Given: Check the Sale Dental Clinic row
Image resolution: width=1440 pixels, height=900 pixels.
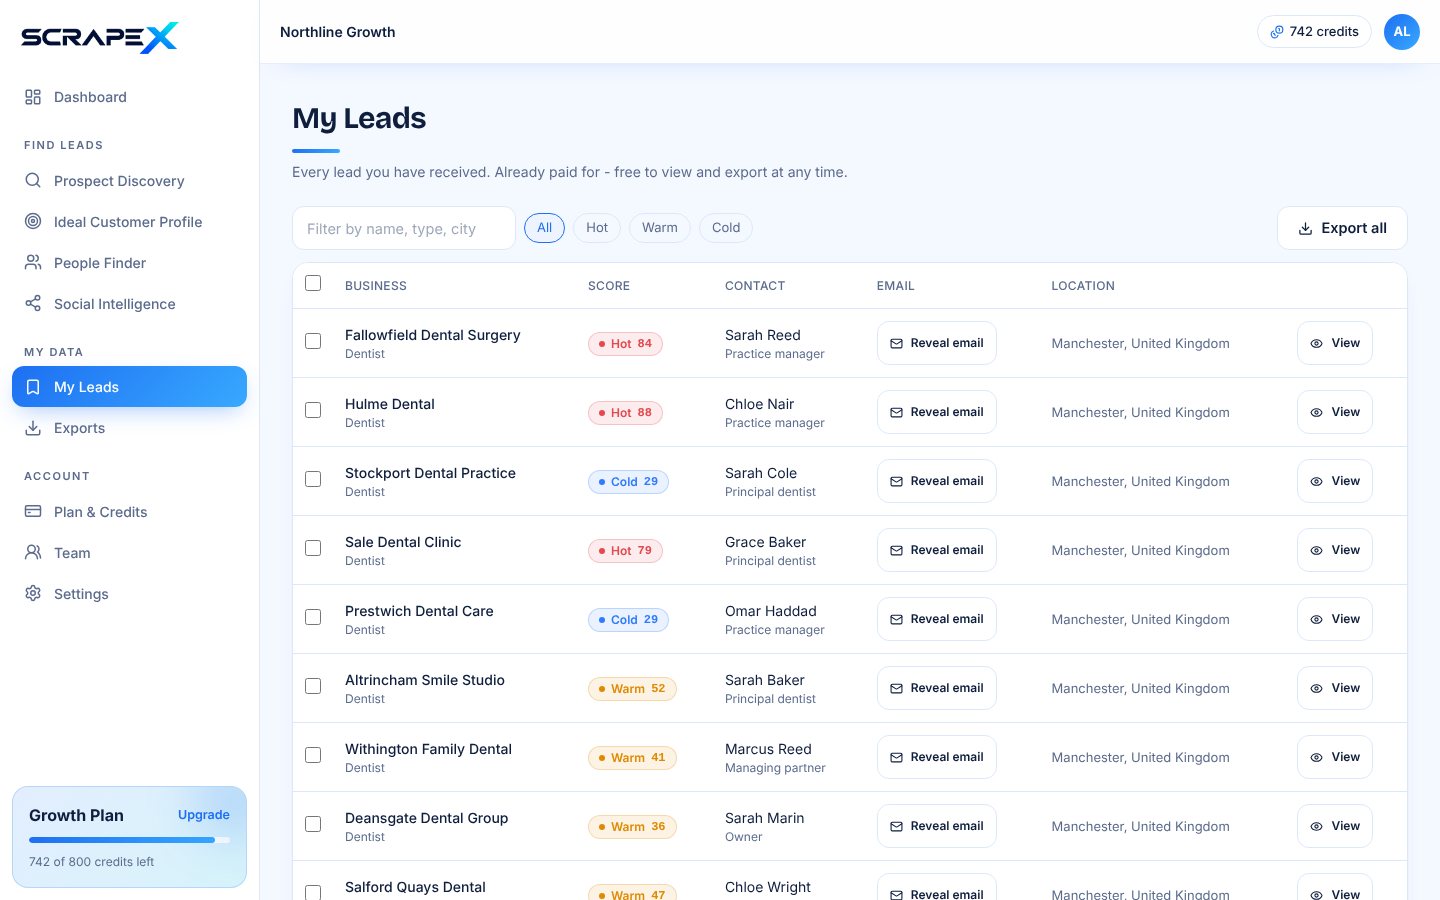Looking at the screenshot, I should (313, 548).
